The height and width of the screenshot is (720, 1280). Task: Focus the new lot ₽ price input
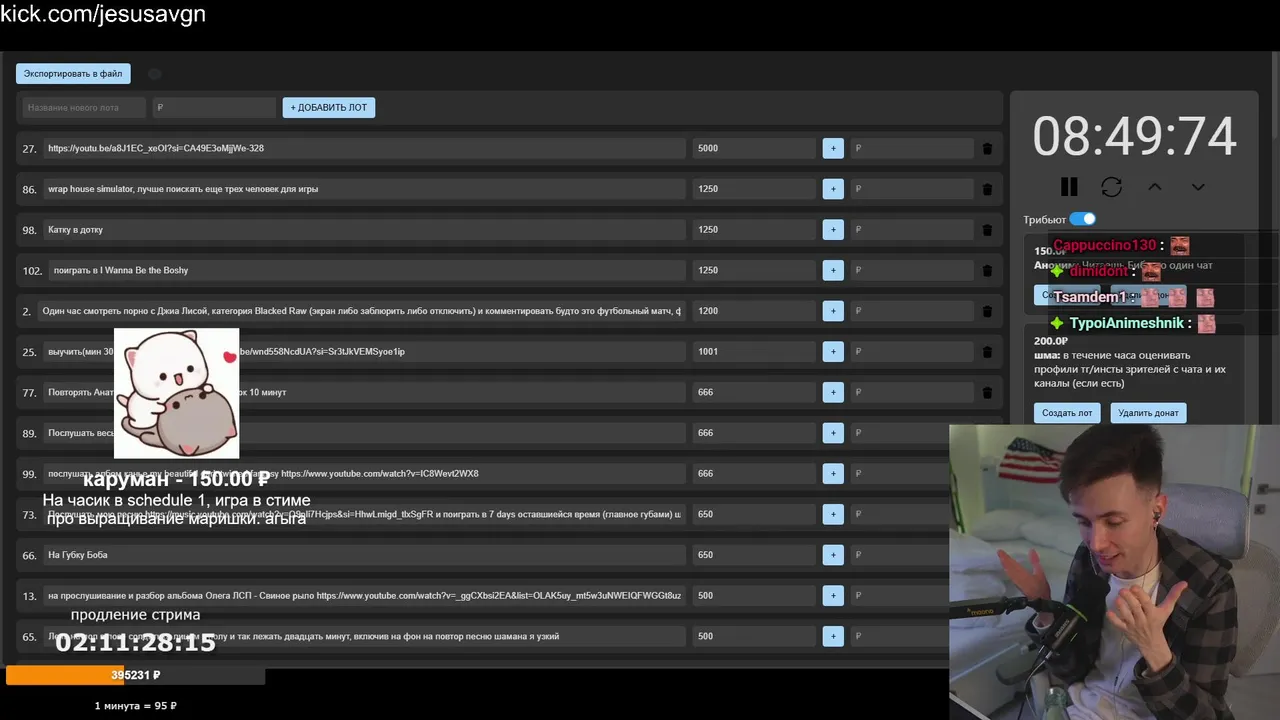pos(214,107)
